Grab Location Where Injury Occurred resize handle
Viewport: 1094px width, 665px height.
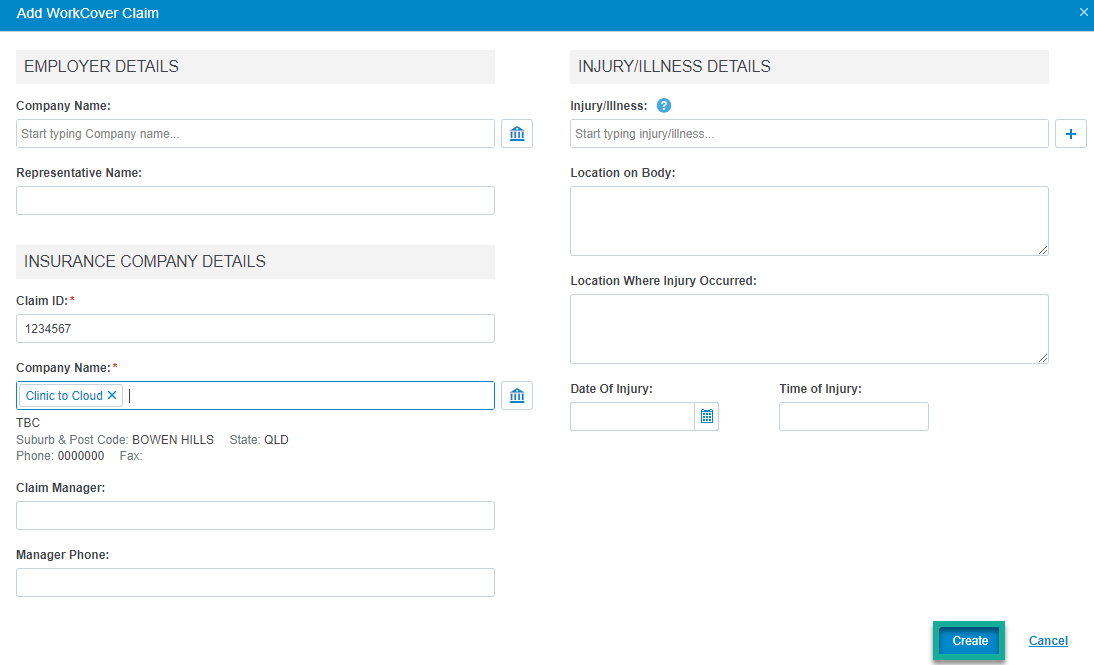point(1043,358)
